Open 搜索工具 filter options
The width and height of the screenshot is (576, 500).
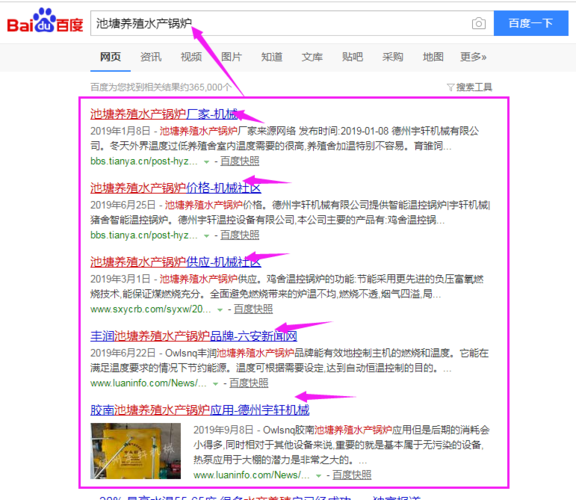click(469, 87)
